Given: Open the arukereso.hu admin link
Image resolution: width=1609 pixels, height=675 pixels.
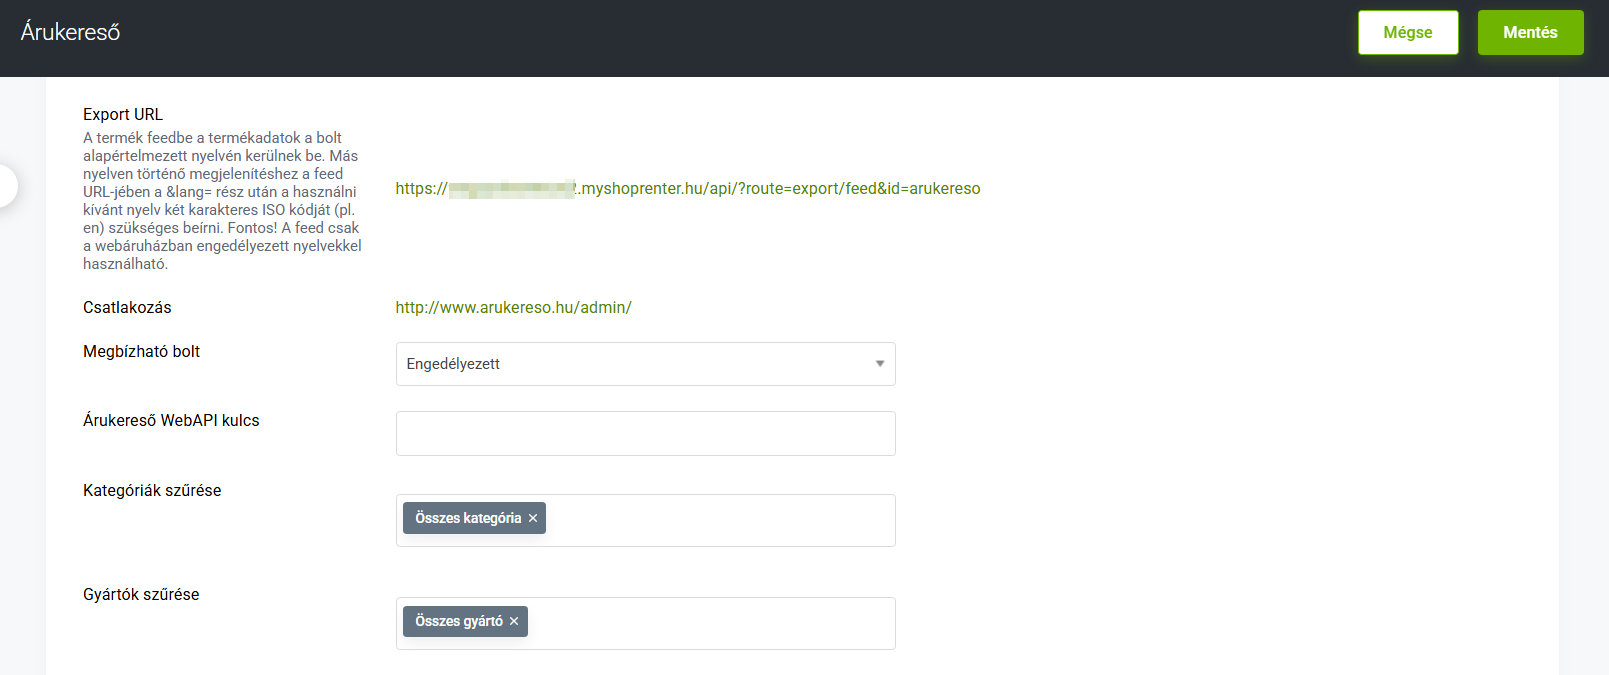Looking at the screenshot, I should coord(513,307).
